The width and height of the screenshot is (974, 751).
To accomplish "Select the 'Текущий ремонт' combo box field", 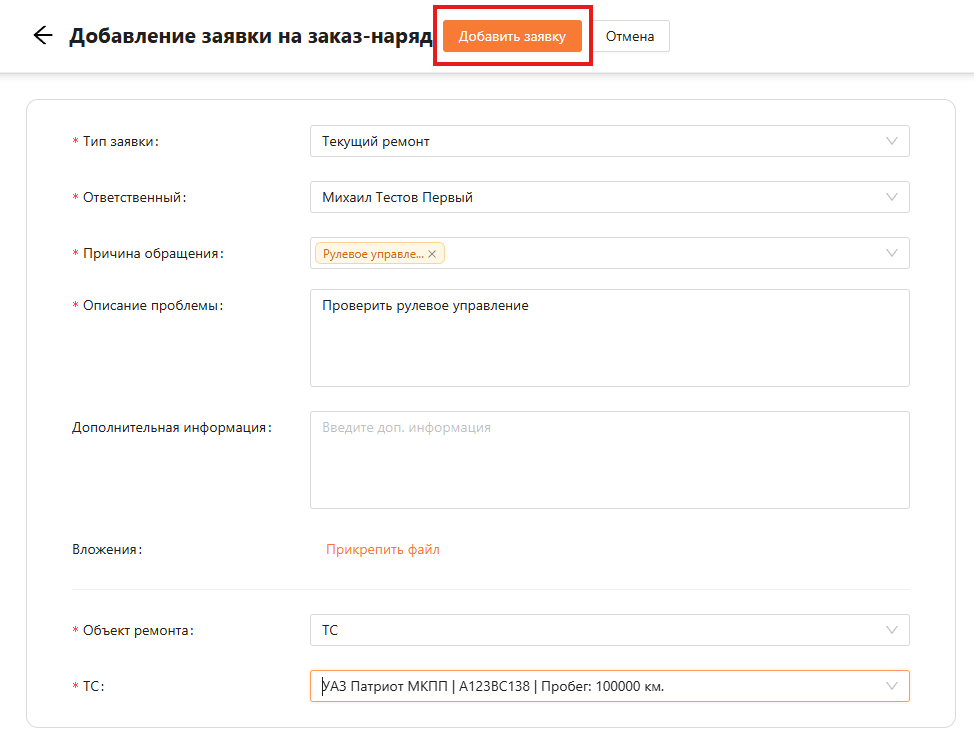I will [x=609, y=141].
